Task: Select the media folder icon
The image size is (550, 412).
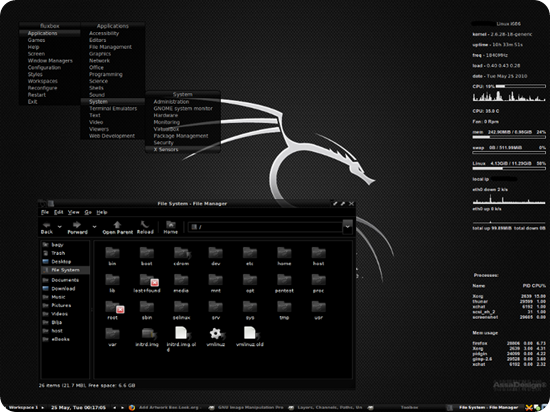Action: tap(181, 280)
